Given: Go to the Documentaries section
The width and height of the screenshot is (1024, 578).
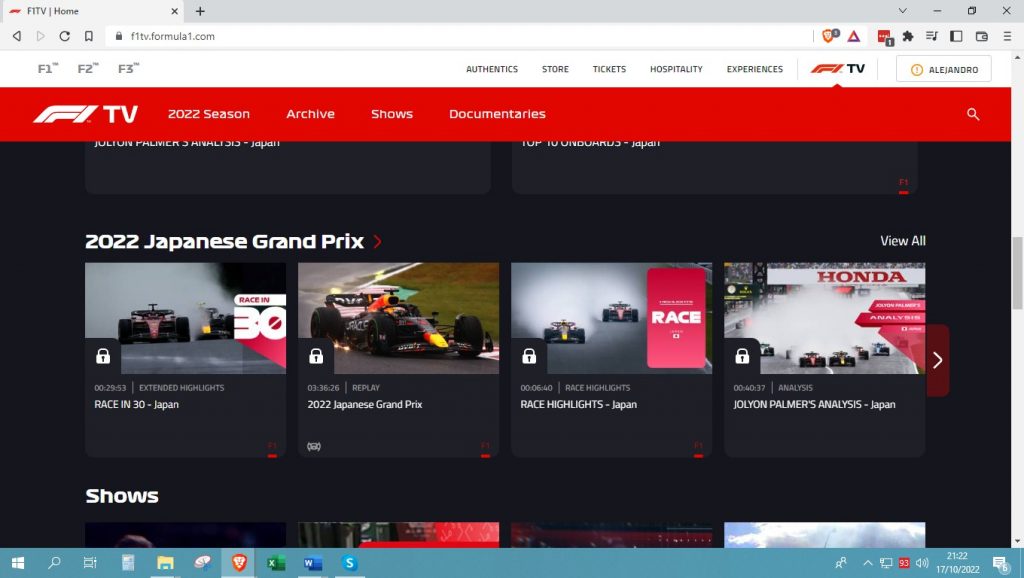Looking at the screenshot, I should (497, 114).
